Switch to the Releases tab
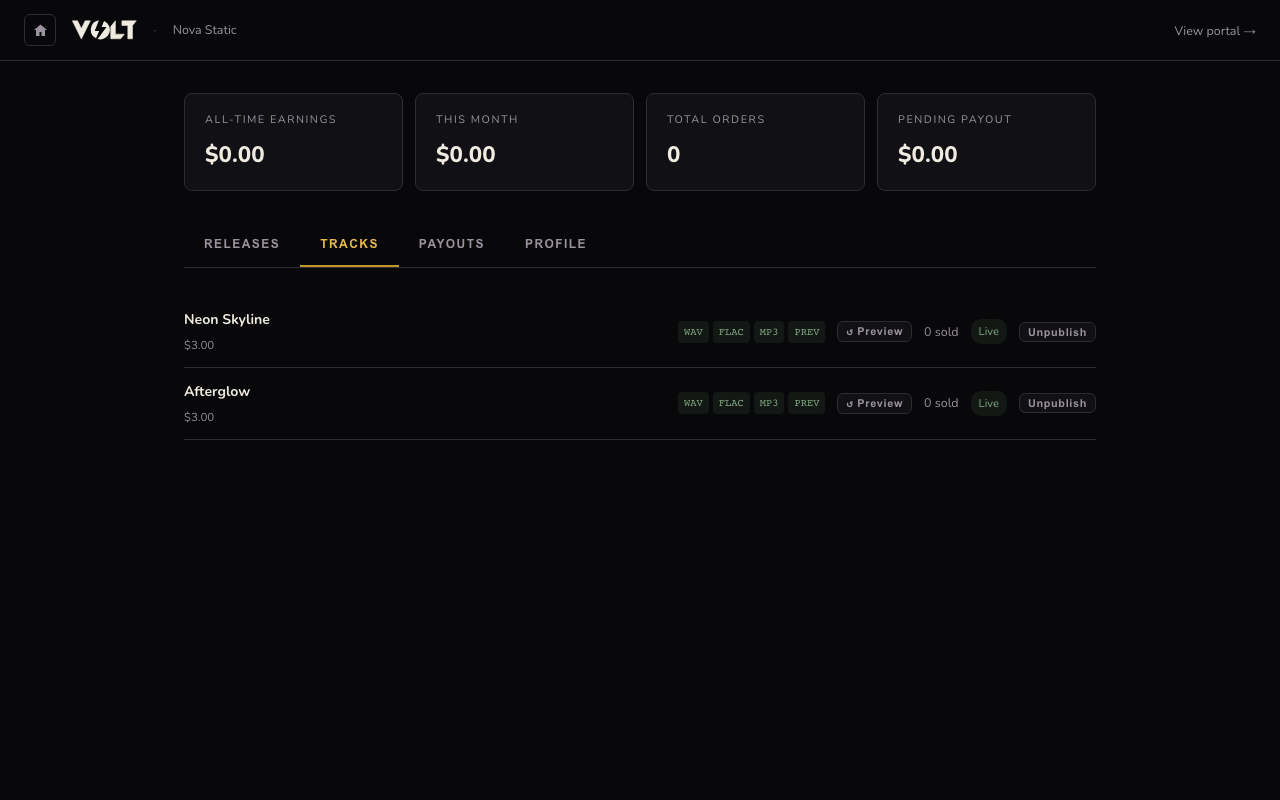This screenshot has height=800, width=1280. (x=242, y=244)
